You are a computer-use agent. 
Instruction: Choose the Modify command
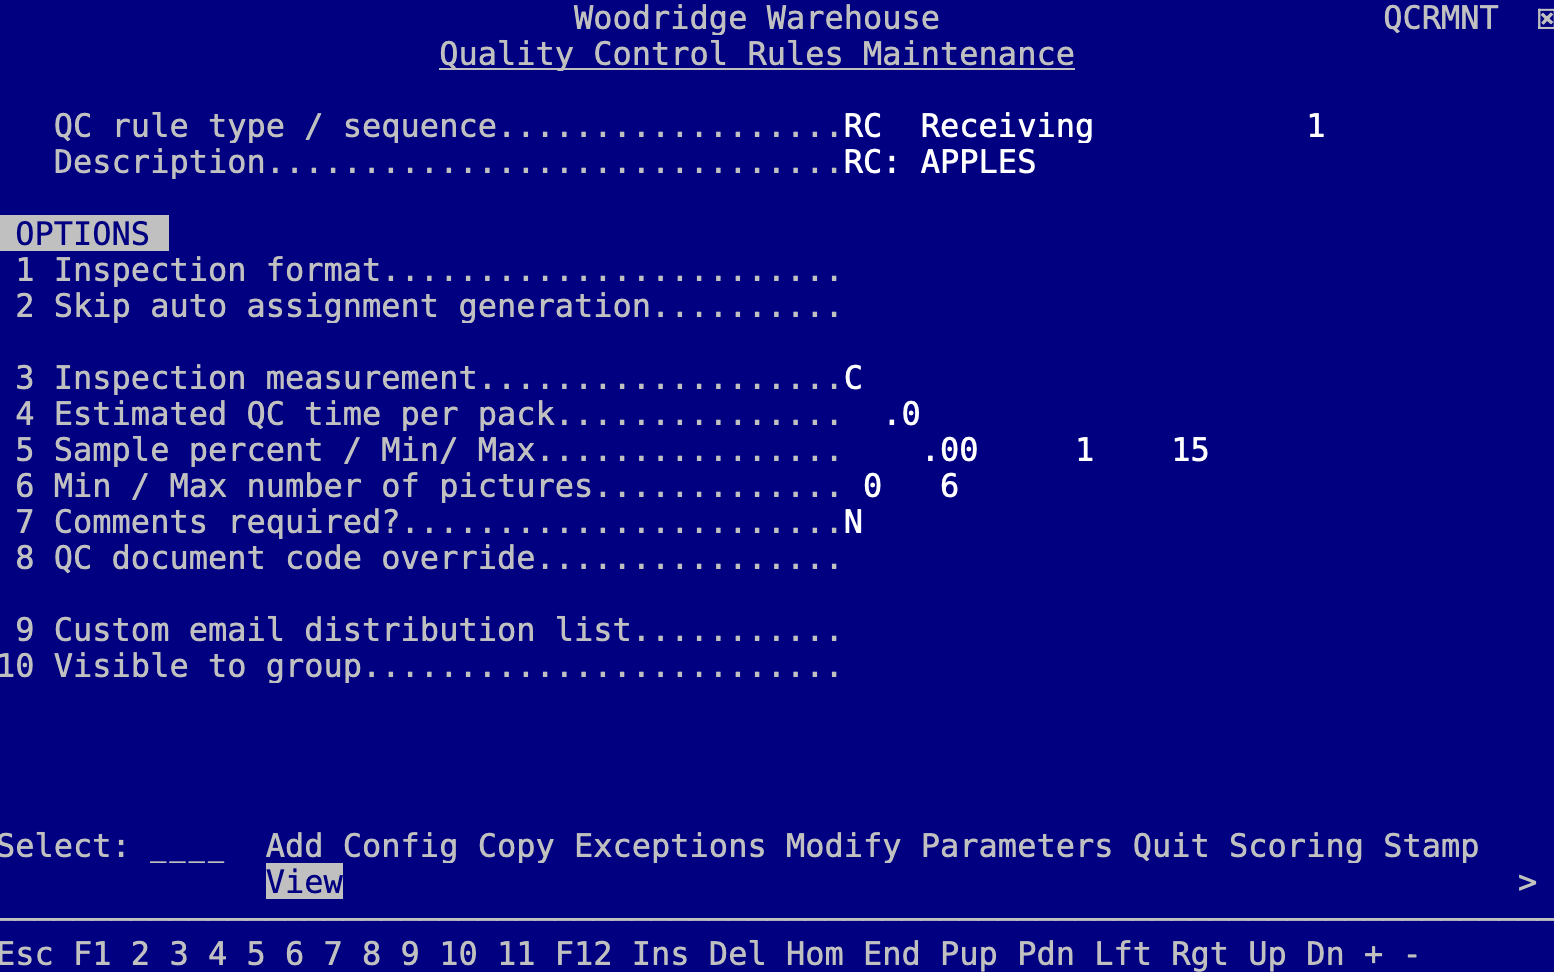(843, 846)
